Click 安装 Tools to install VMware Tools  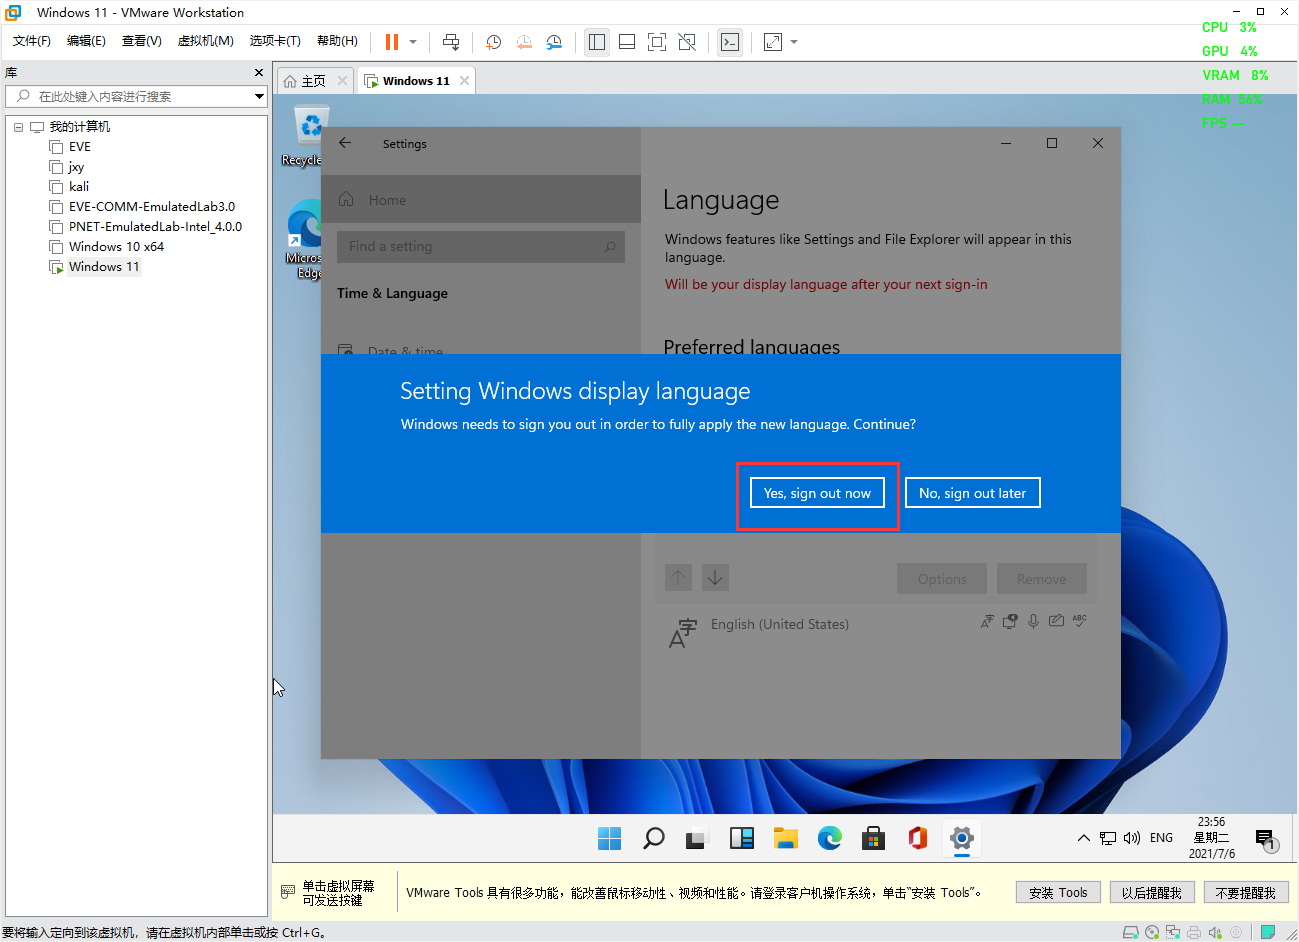[x=1058, y=892]
